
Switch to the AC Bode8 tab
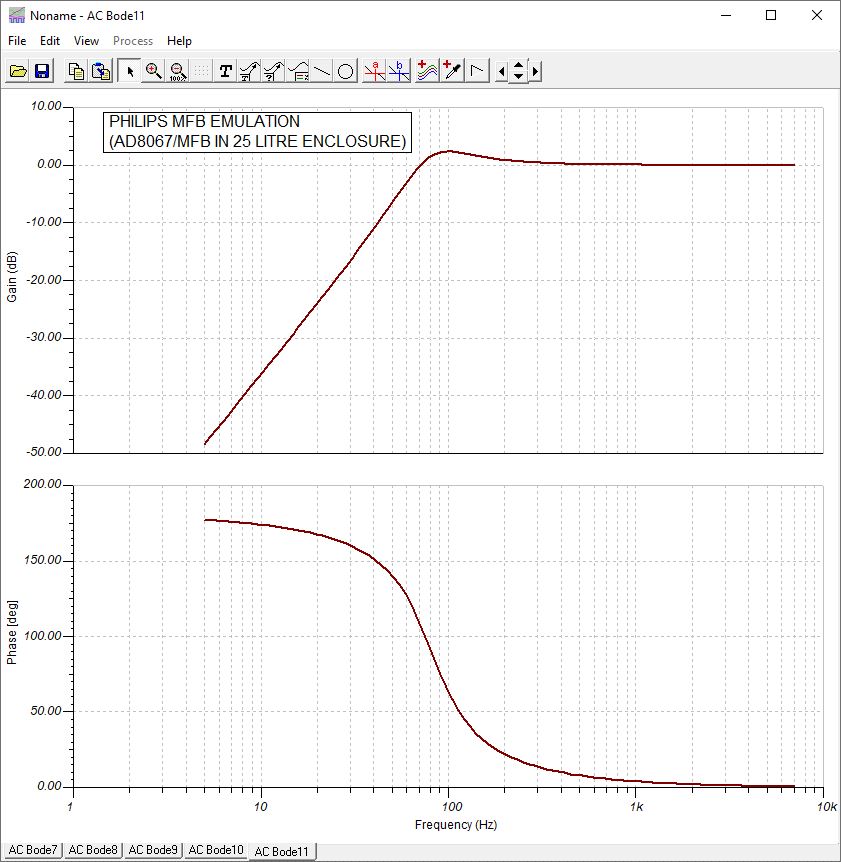93,850
